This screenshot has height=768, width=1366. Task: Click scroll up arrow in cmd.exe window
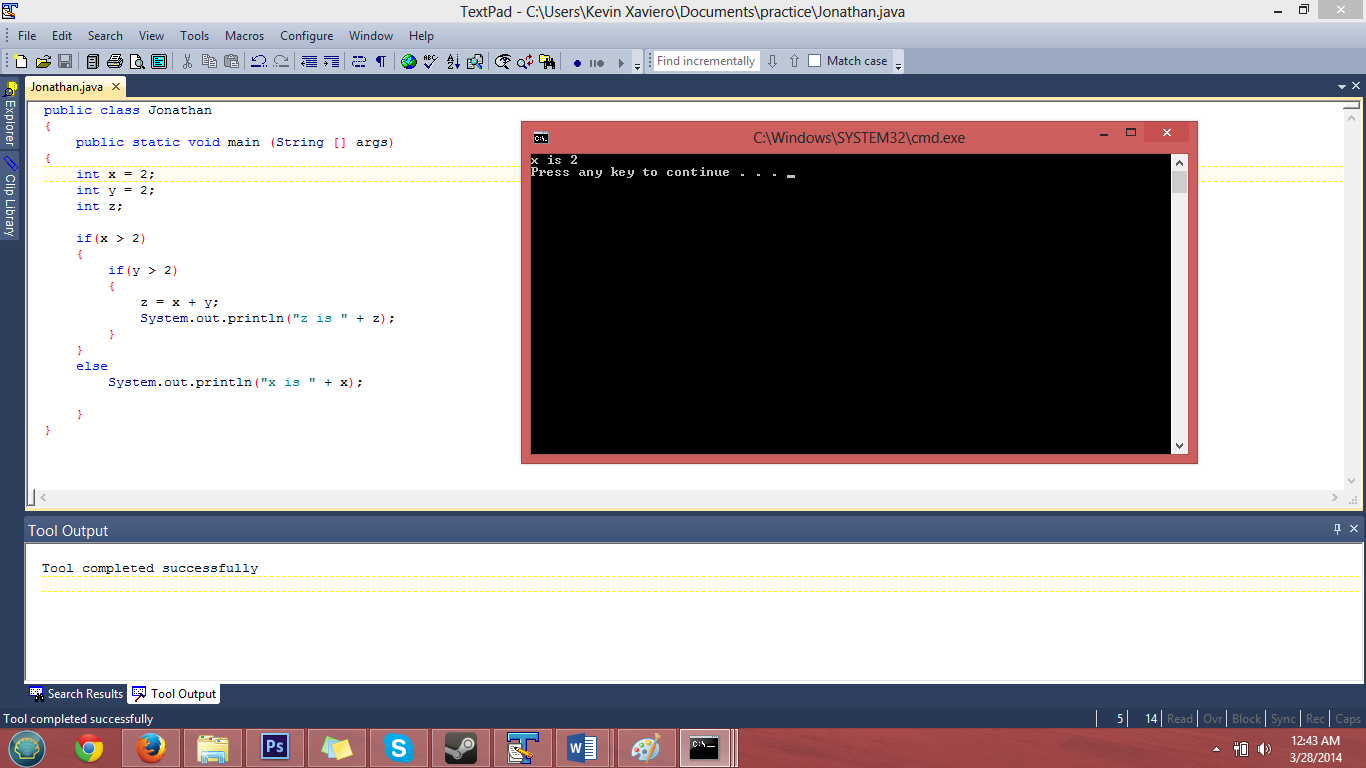(1180, 163)
